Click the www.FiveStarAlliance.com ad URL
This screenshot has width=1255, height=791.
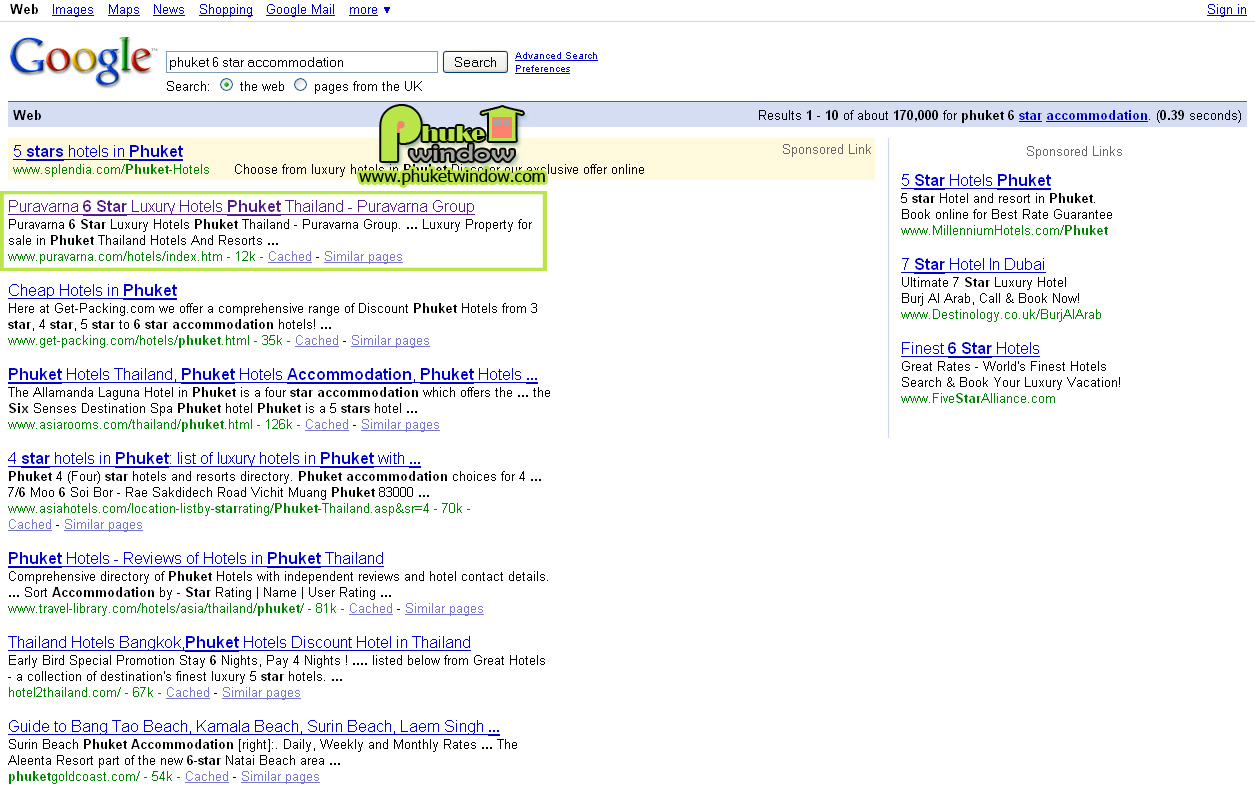click(x=978, y=399)
